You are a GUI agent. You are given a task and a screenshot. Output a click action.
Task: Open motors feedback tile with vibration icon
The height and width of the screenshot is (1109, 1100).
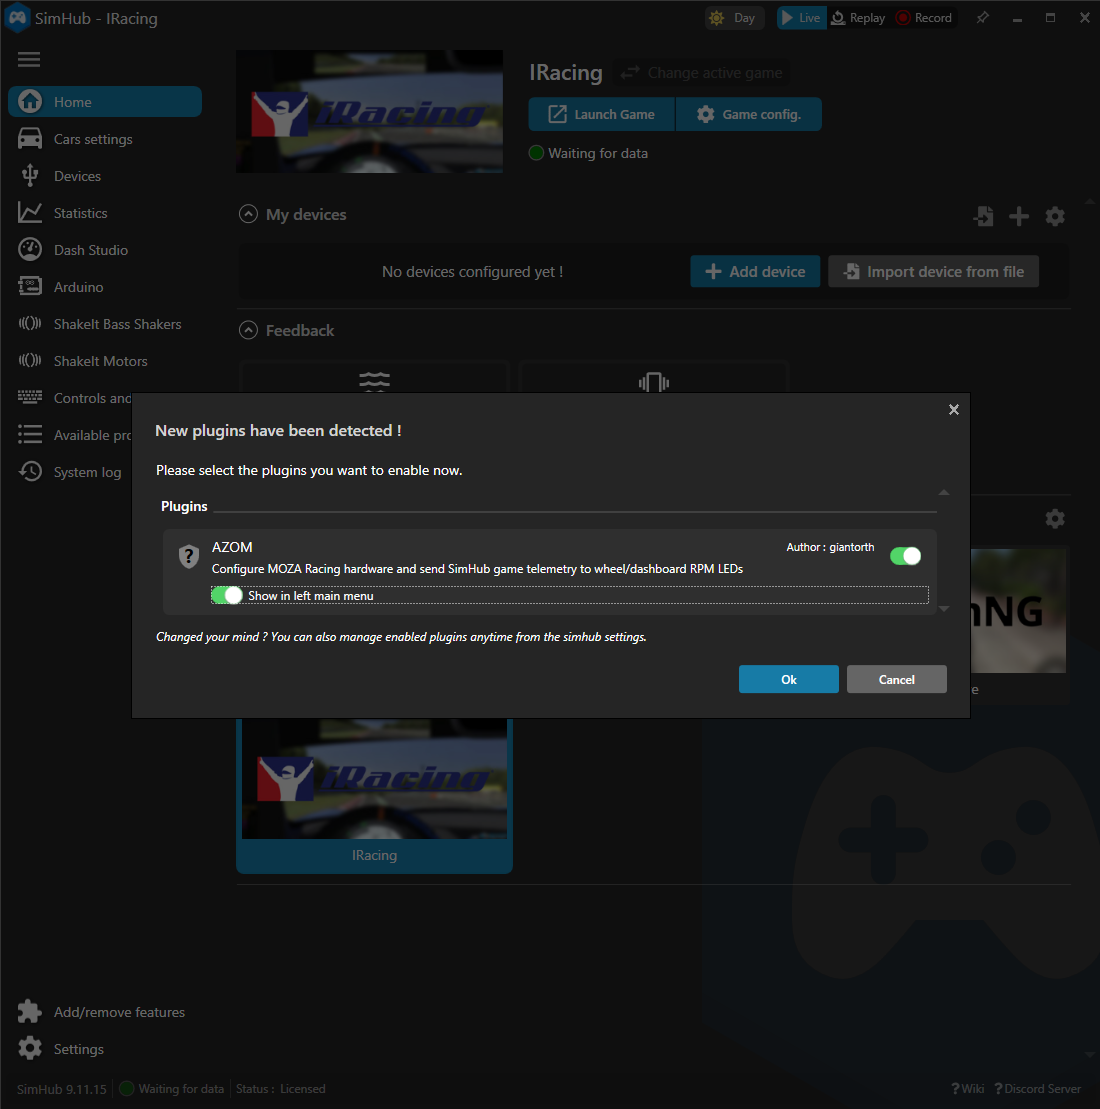click(x=654, y=378)
